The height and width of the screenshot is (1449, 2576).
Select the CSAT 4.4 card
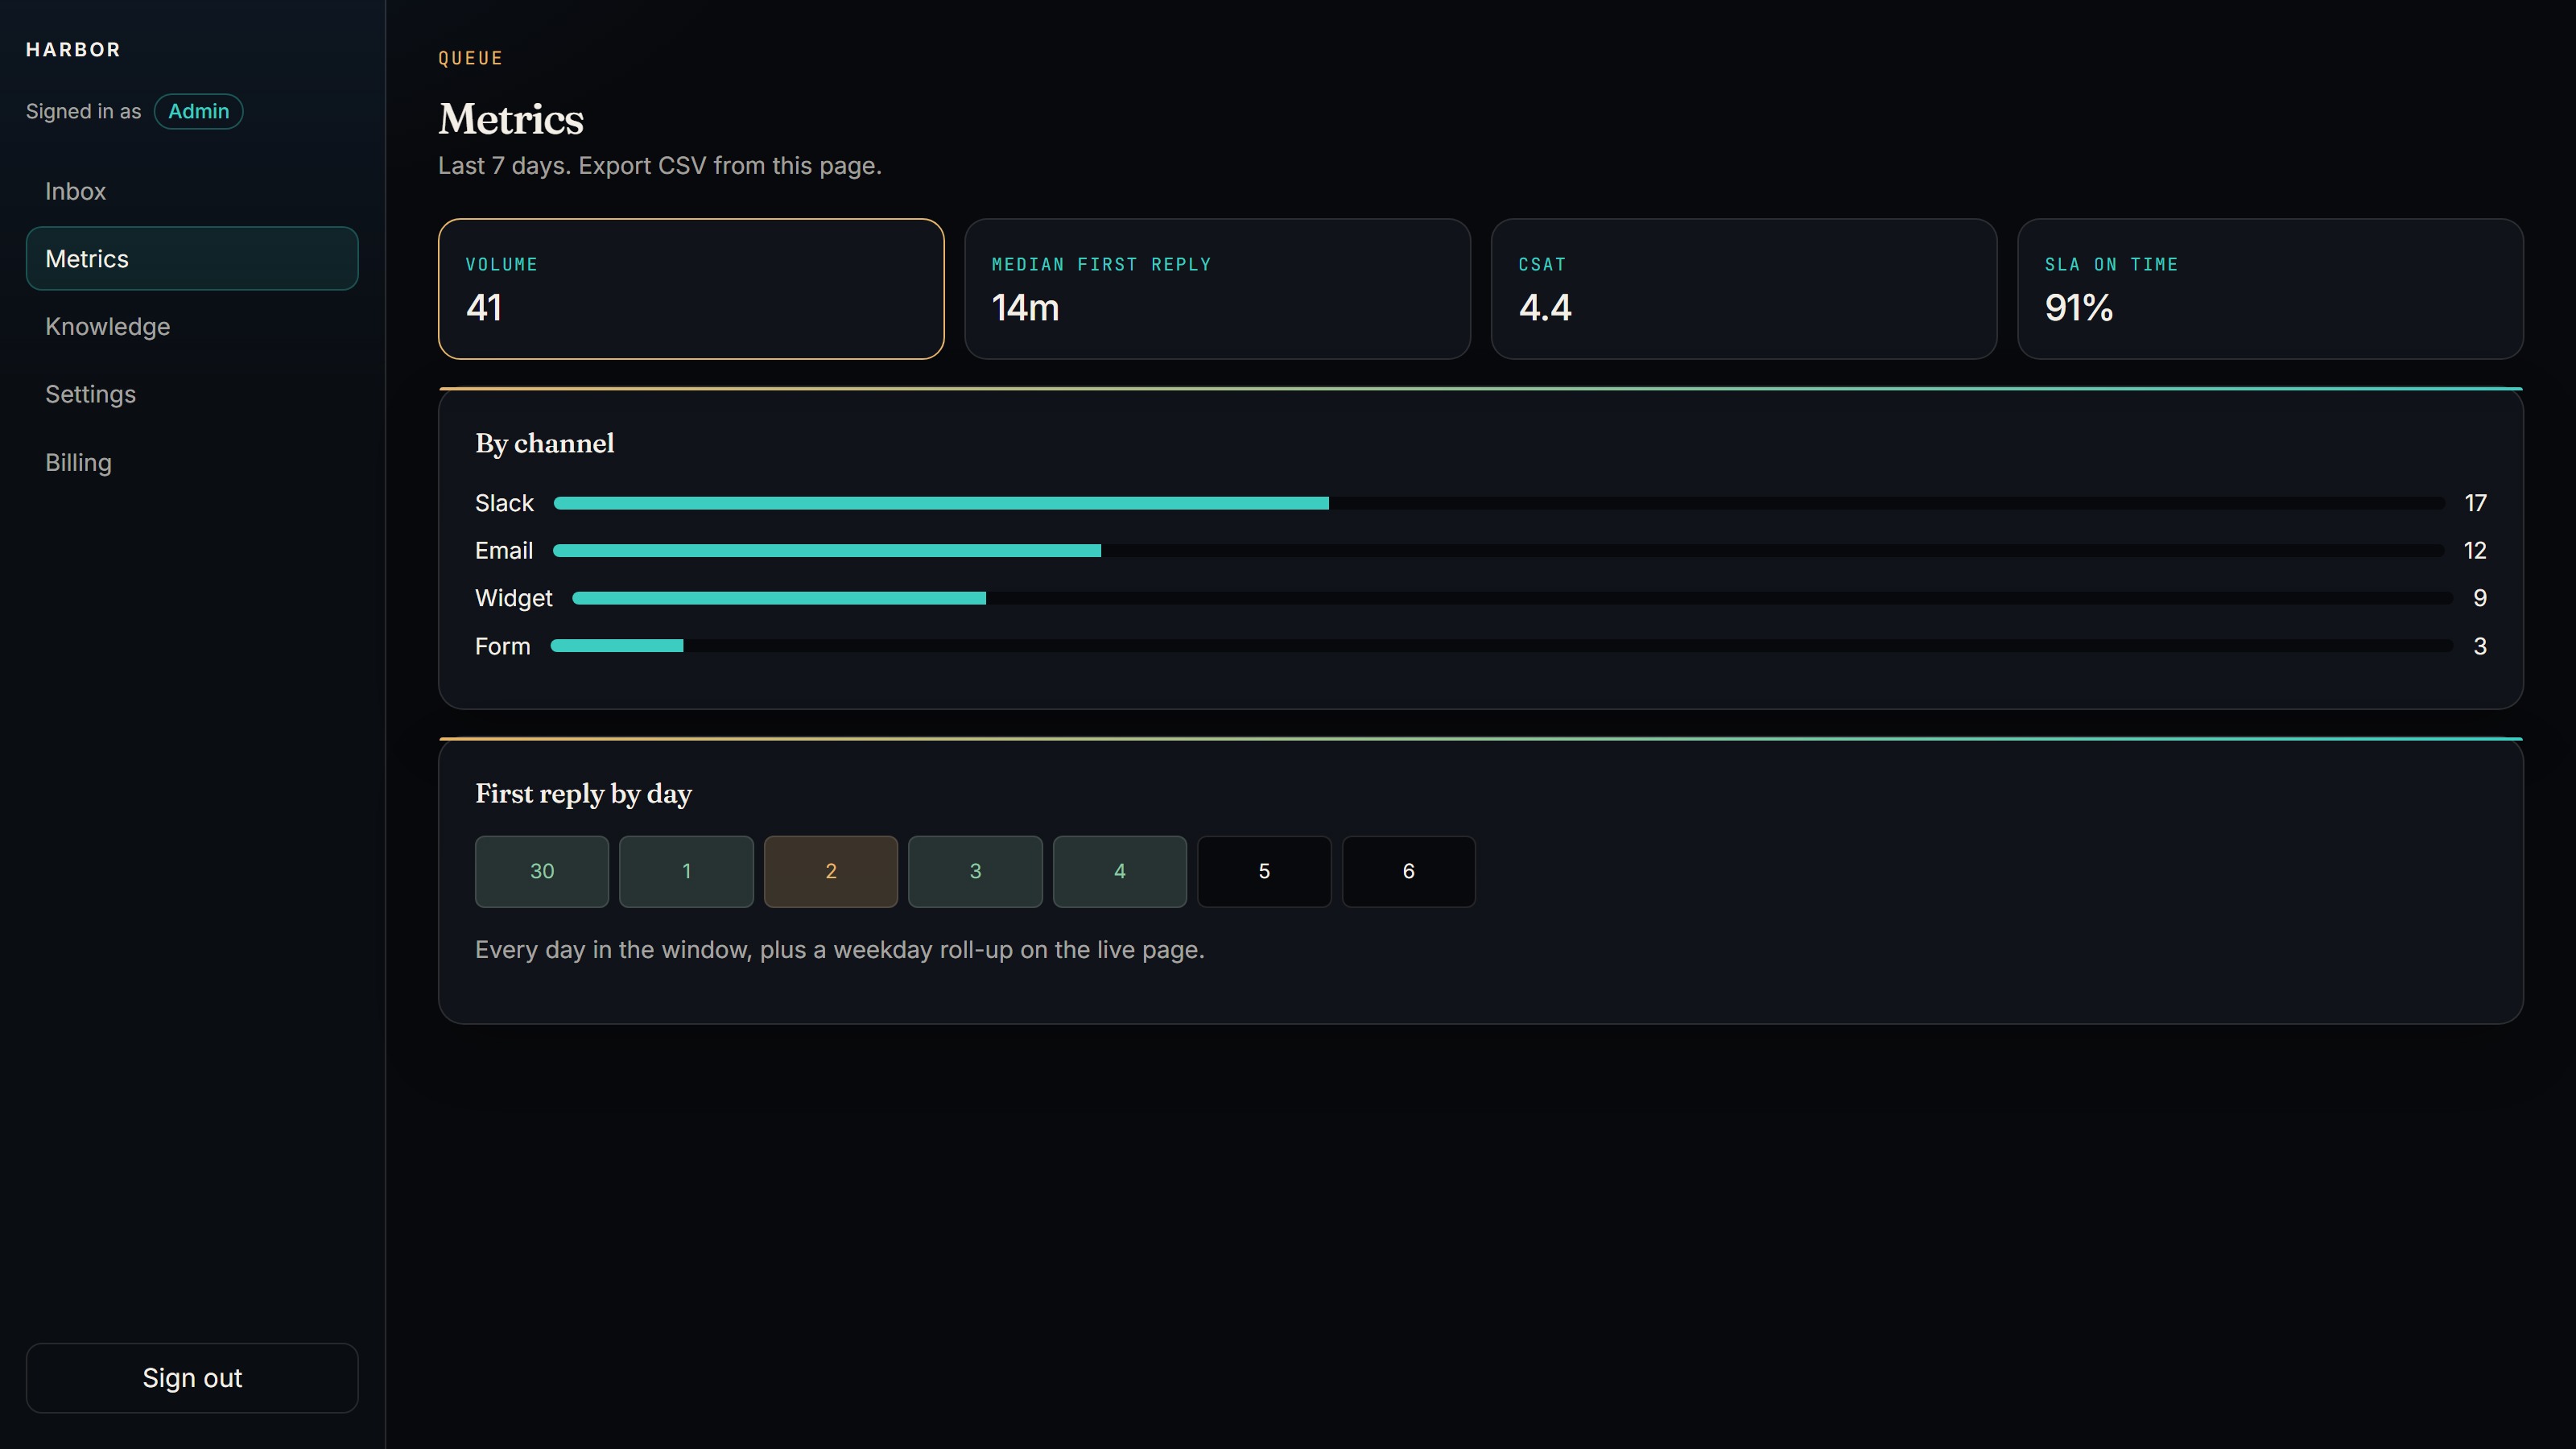pos(1744,289)
